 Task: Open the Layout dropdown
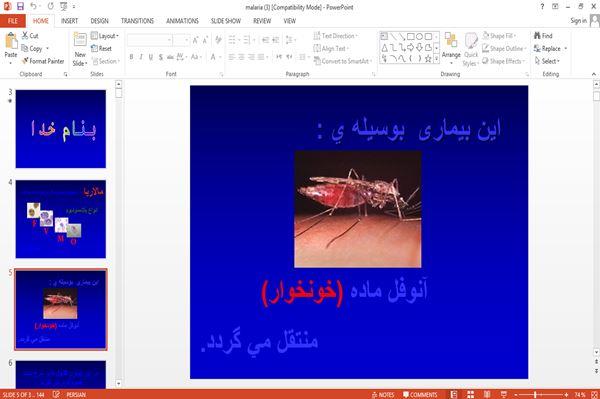pos(105,36)
